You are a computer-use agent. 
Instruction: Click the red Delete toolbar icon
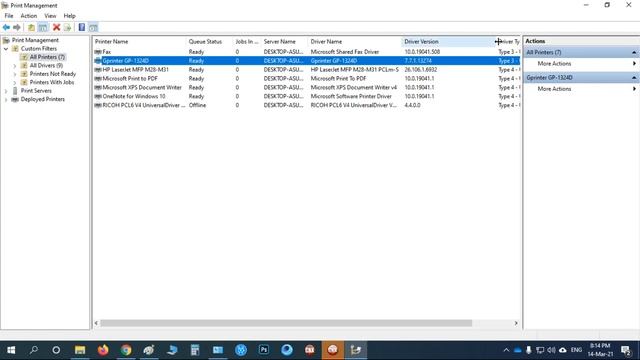coord(56,27)
